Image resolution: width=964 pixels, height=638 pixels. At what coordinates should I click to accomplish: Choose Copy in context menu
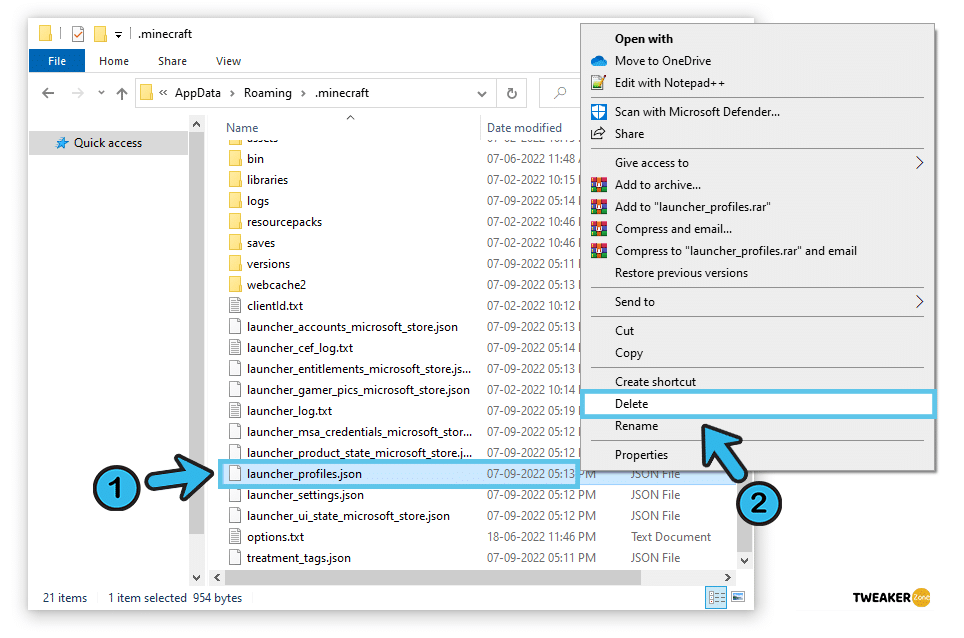[x=629, y=353]
